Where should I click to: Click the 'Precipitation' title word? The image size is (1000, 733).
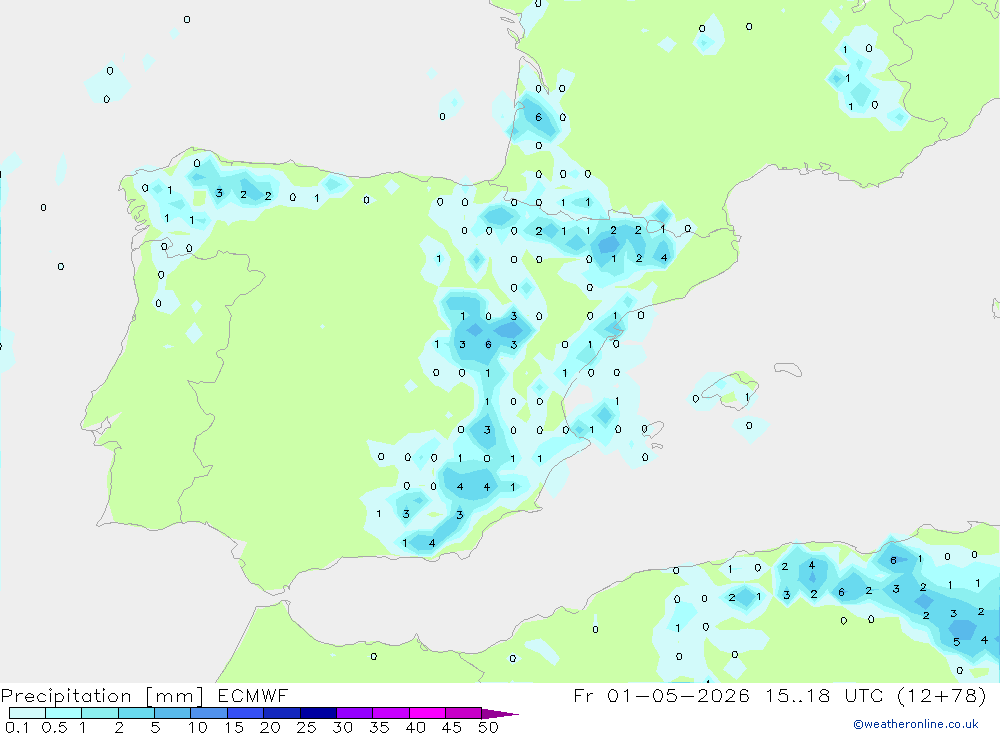click(x=66, y=696)
